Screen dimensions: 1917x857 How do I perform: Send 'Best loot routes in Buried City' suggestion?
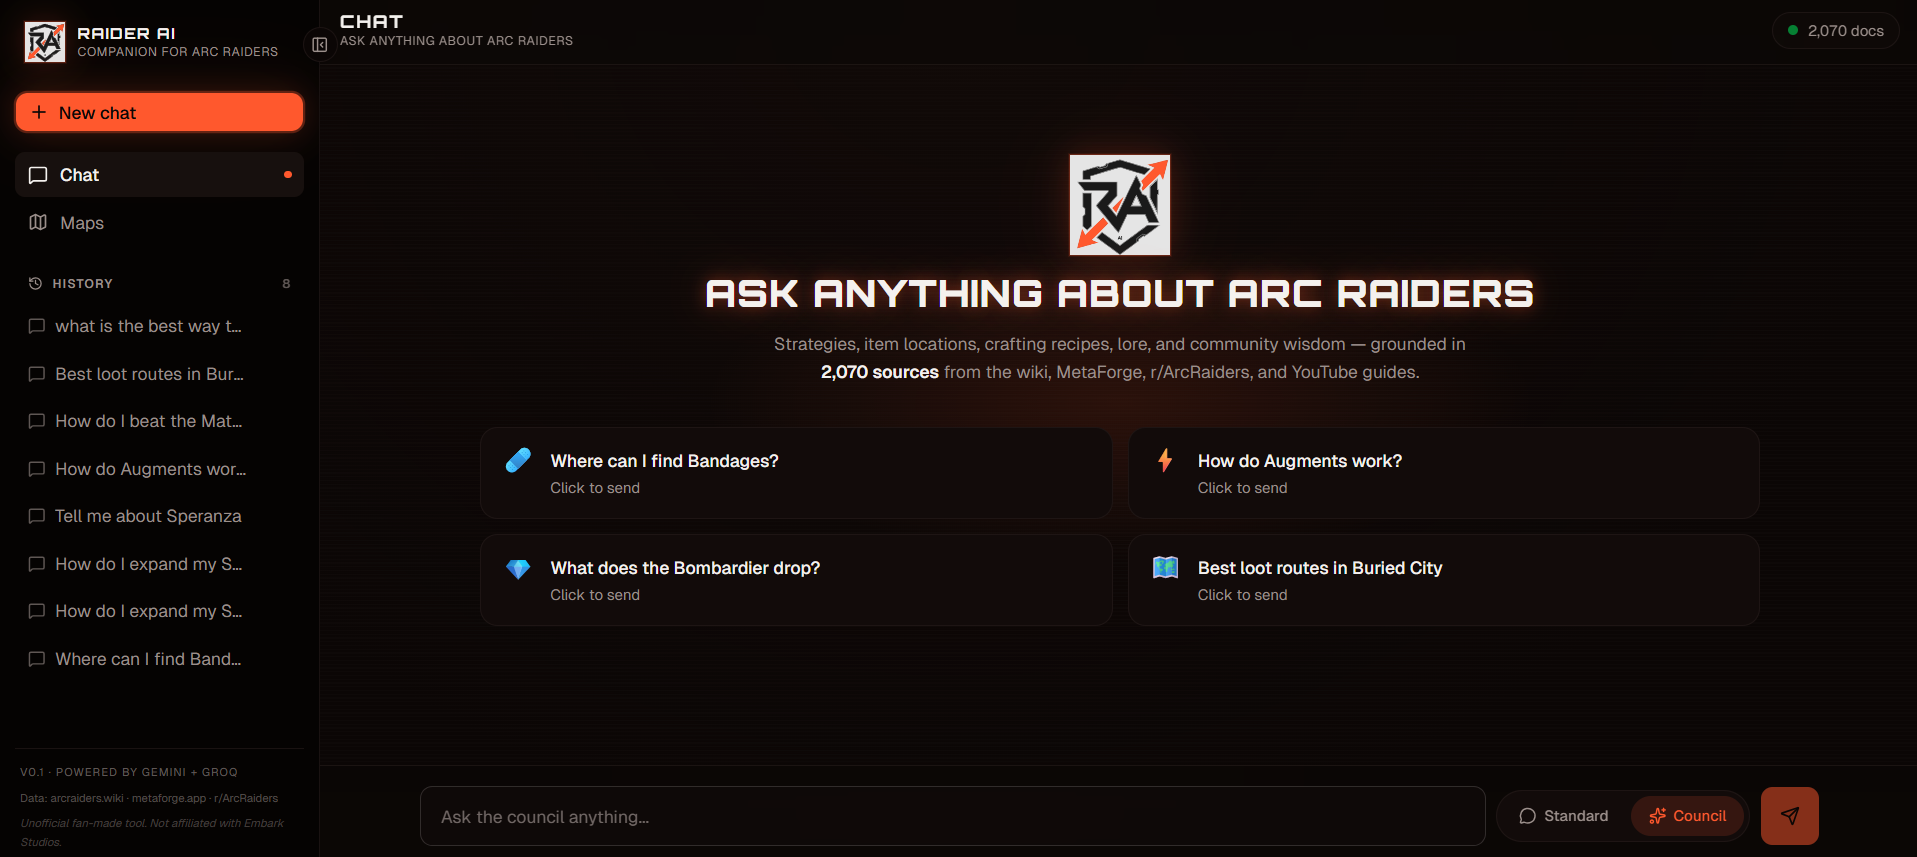coord(1444,580)
